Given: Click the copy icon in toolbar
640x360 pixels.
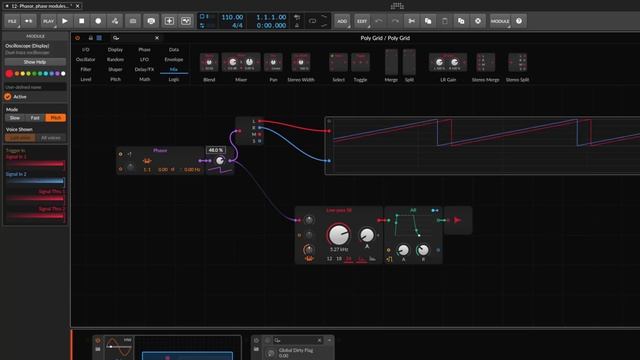Looking at the screenshot, I should (428, 21).
